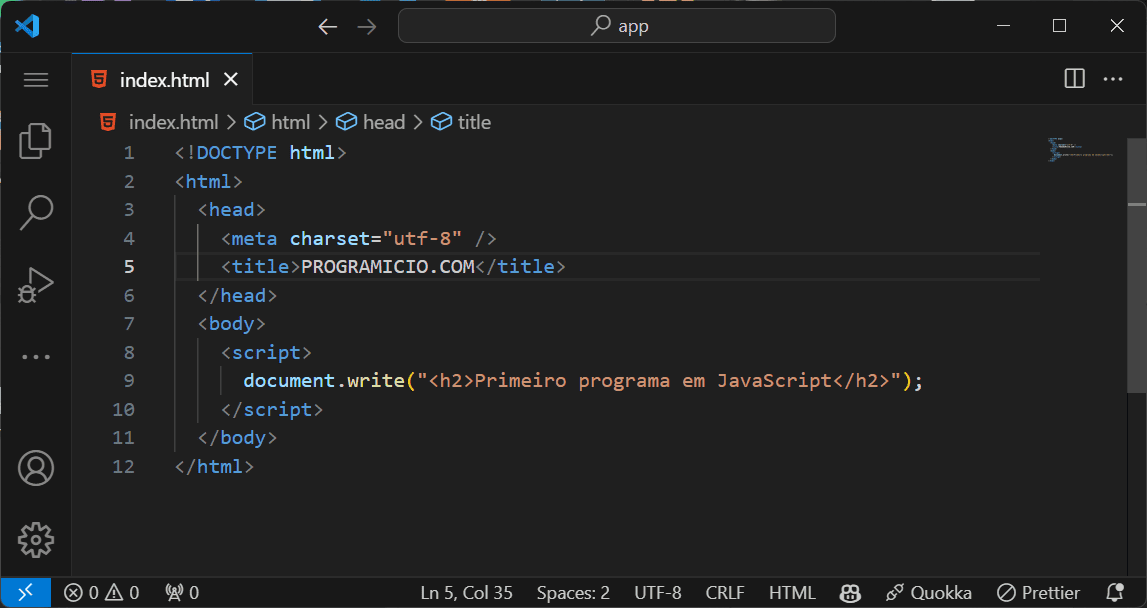Click the opening body tag on line 7
The height and width of the screenshot is (608, 1147).
231,324
